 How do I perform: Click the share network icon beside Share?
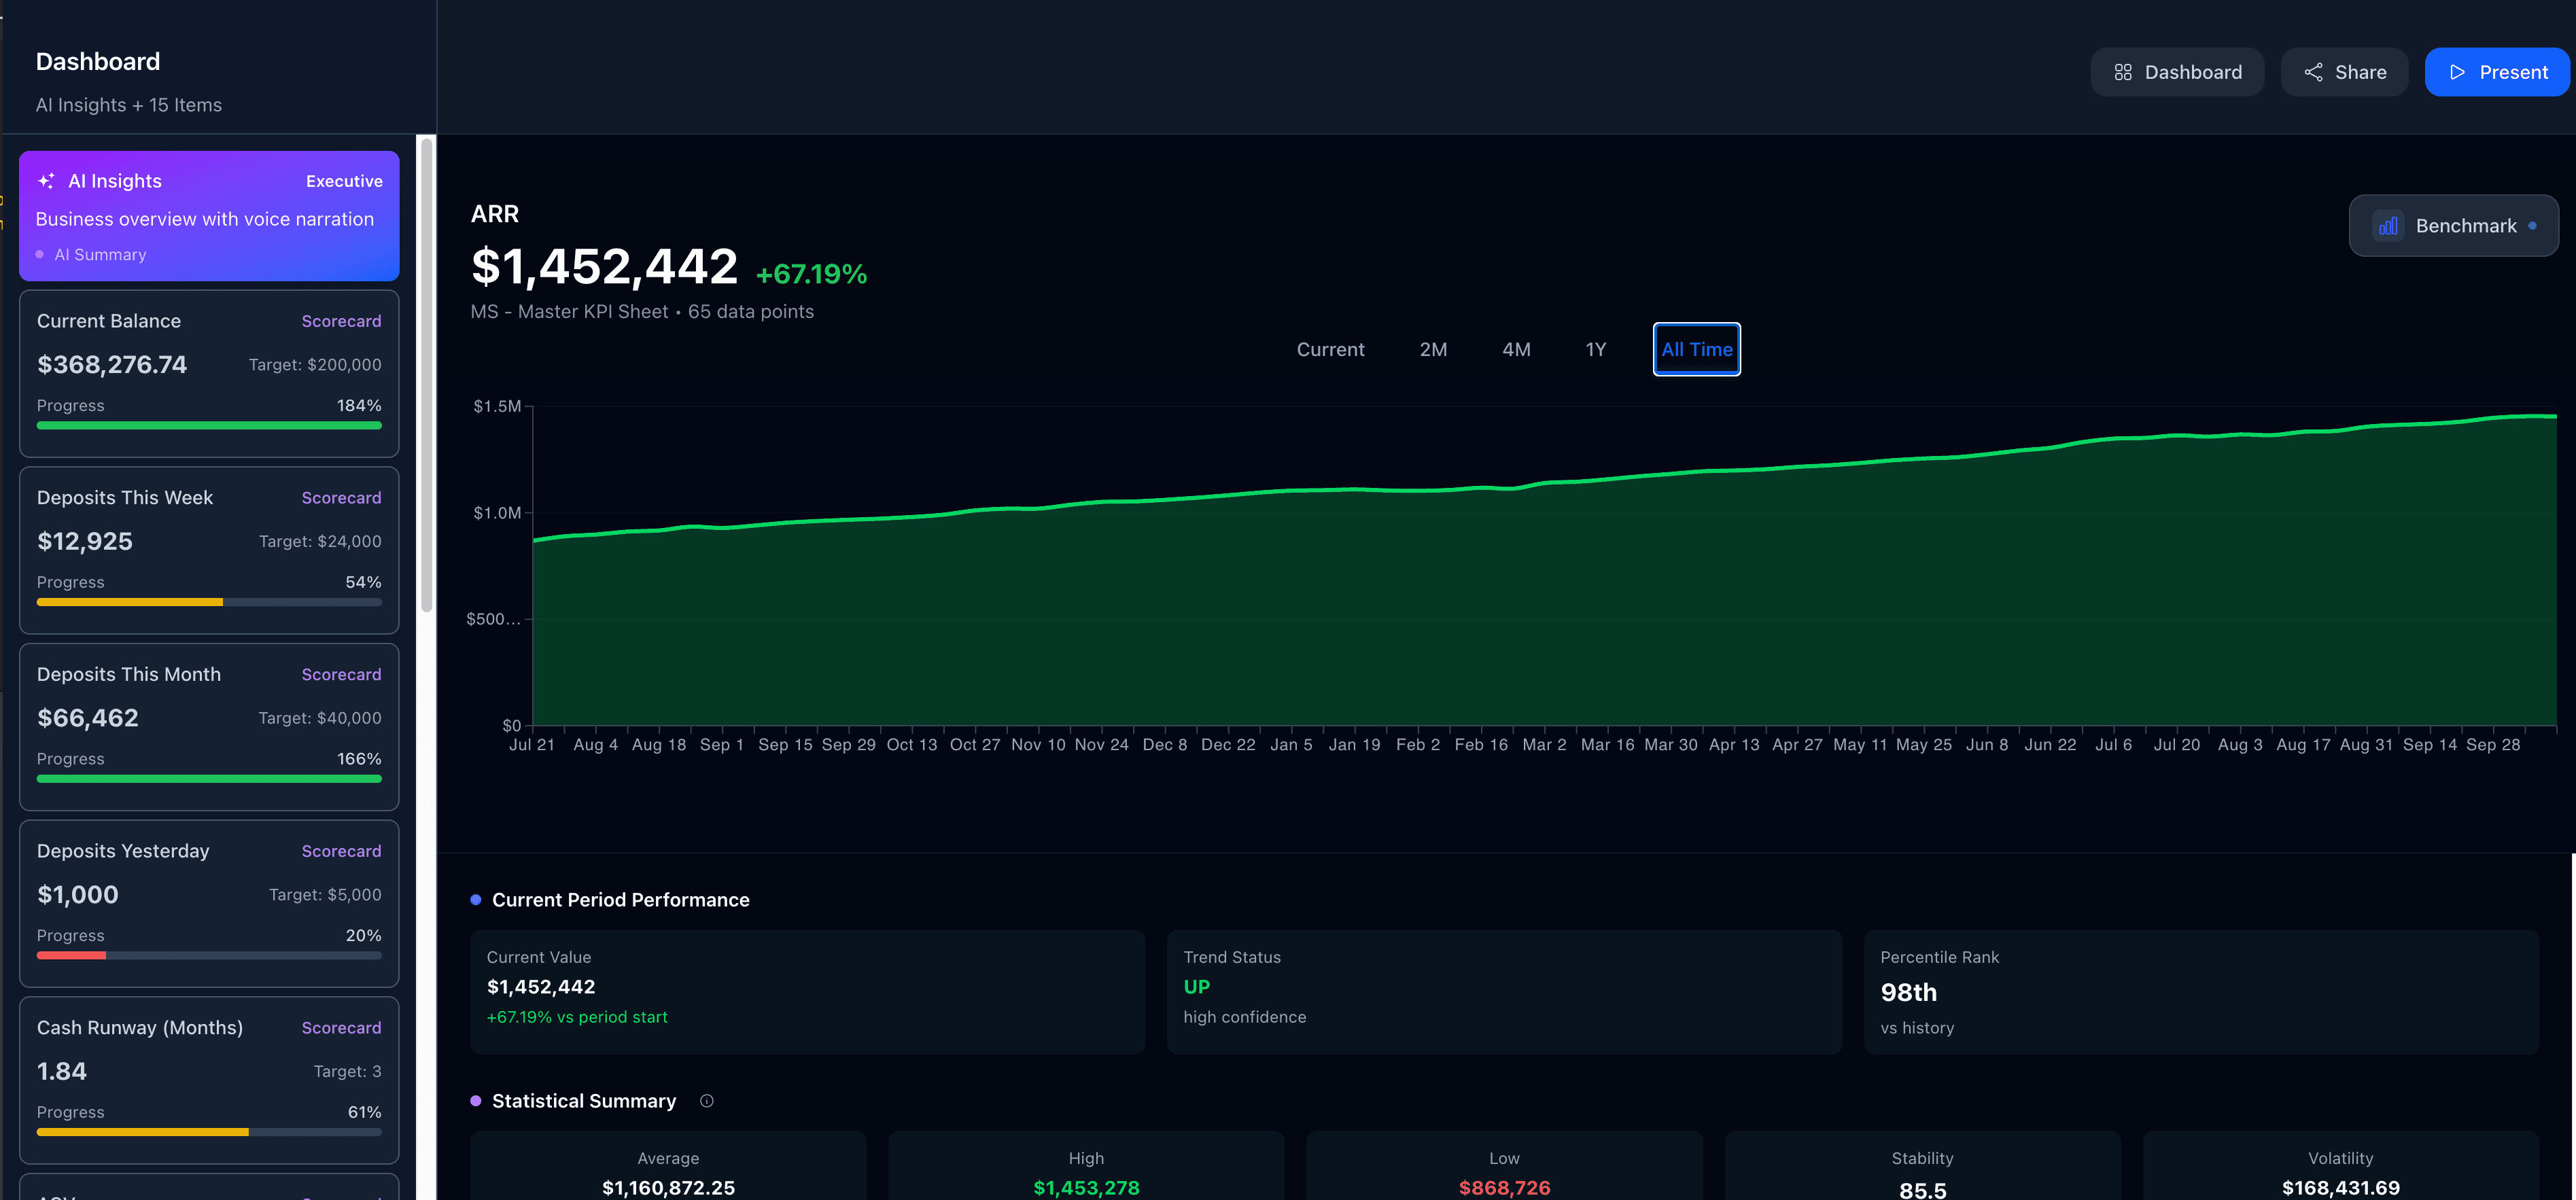tap(2314, 71)
